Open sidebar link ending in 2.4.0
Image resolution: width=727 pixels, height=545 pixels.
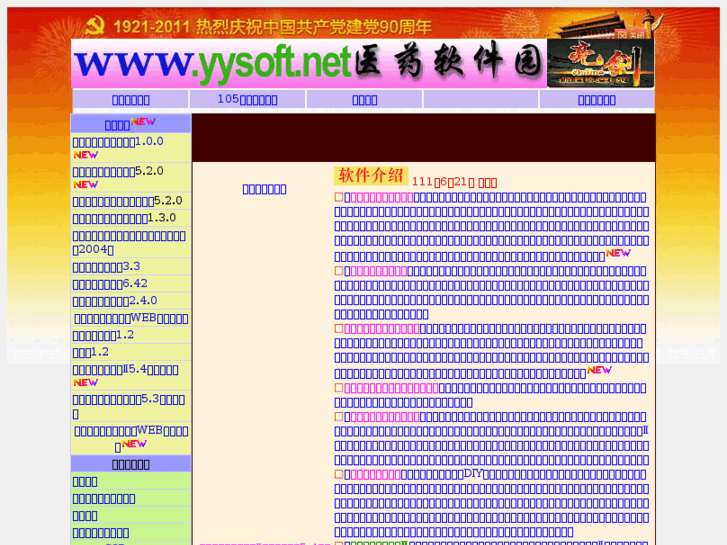pyautogui.click(x=115, y=301)
